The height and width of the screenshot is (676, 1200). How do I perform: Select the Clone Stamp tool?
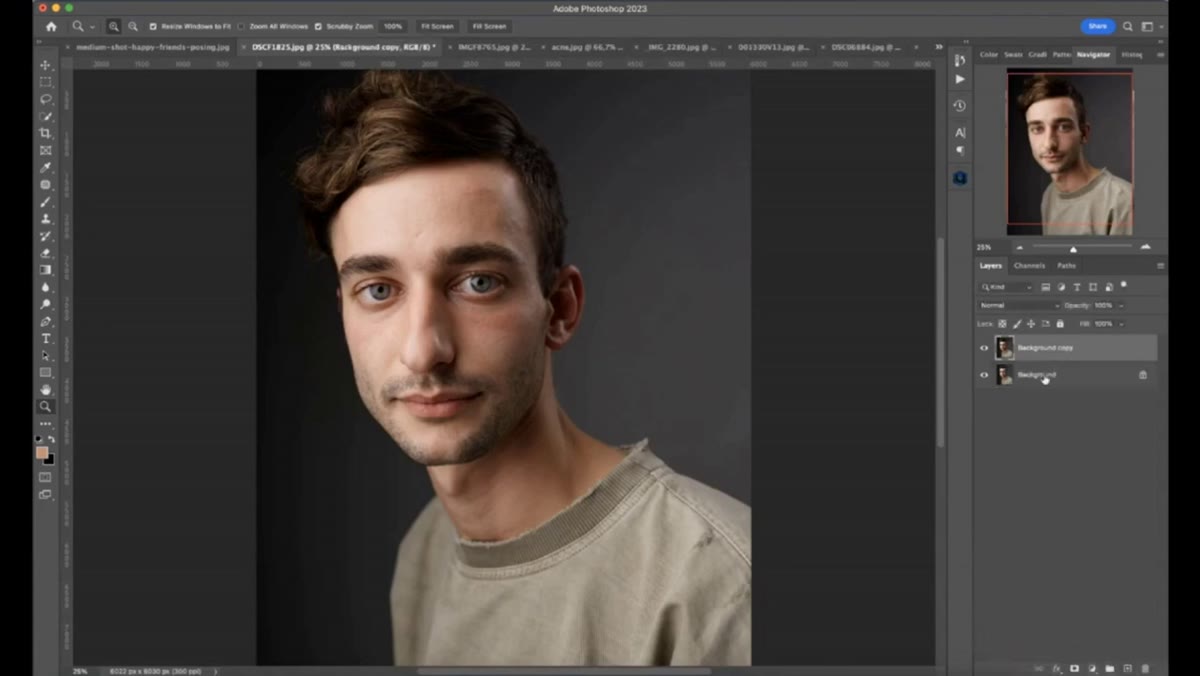click(45, 219)
